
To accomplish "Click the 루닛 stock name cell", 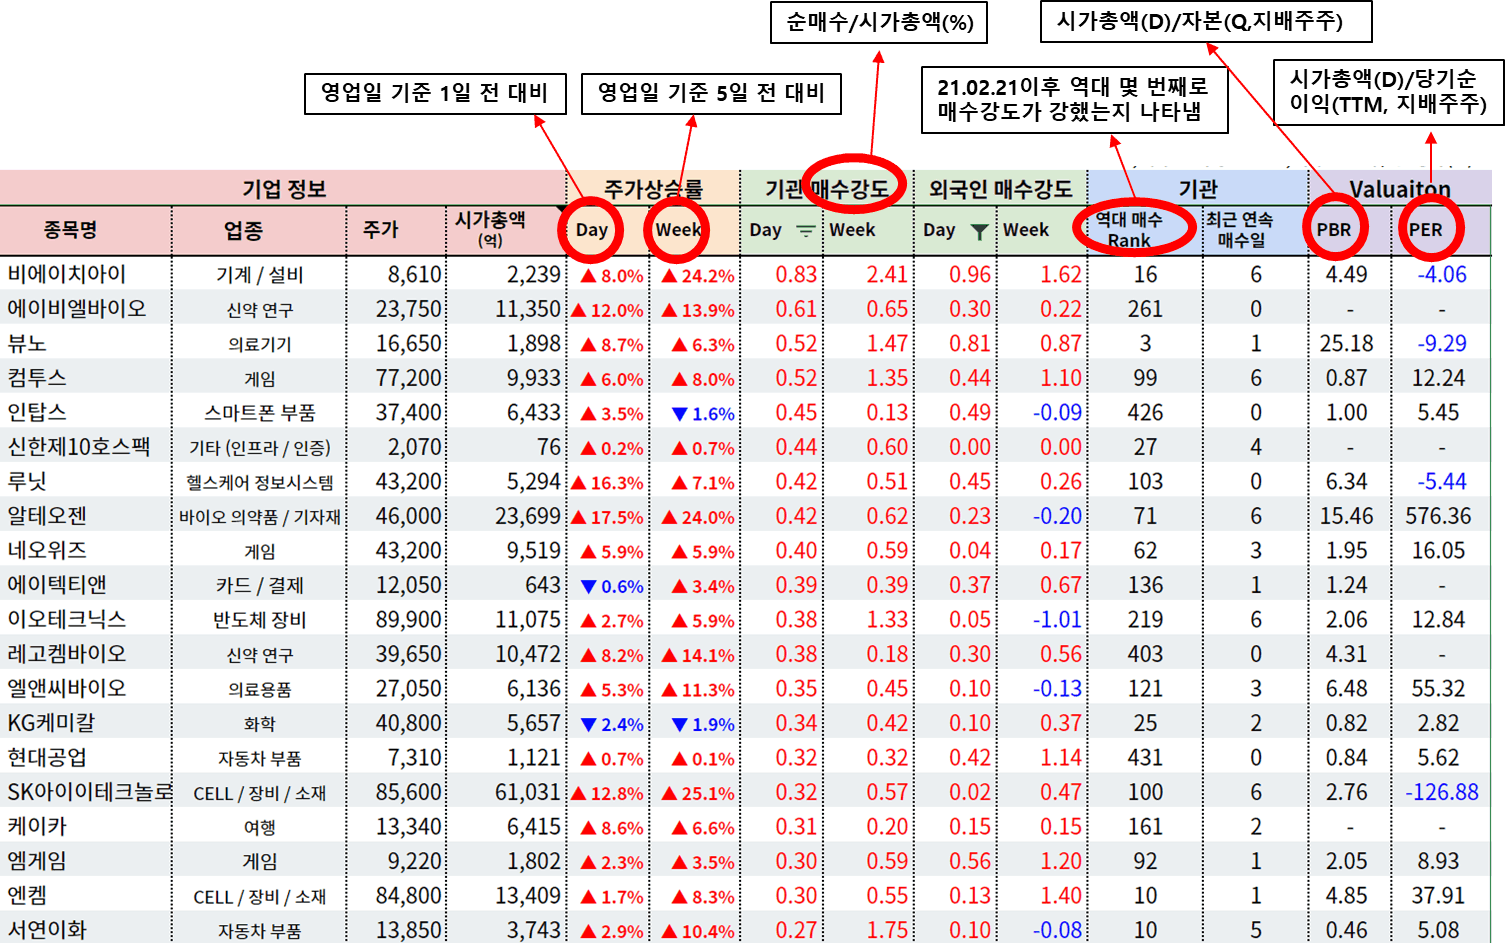I will (27, 481).
